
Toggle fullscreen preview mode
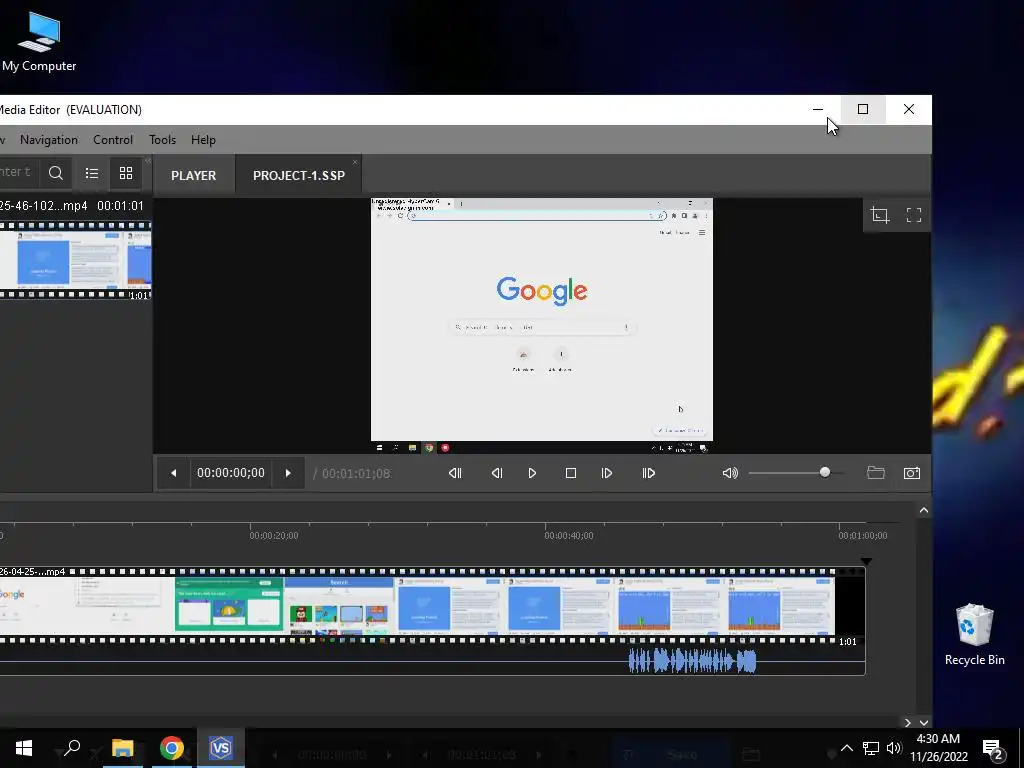point(914,215)
